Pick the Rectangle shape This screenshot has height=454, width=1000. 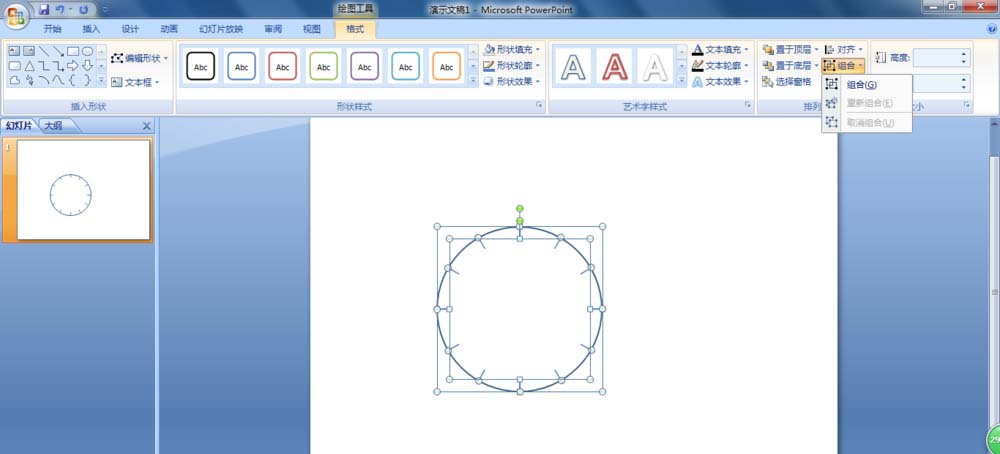click(73, 51)
